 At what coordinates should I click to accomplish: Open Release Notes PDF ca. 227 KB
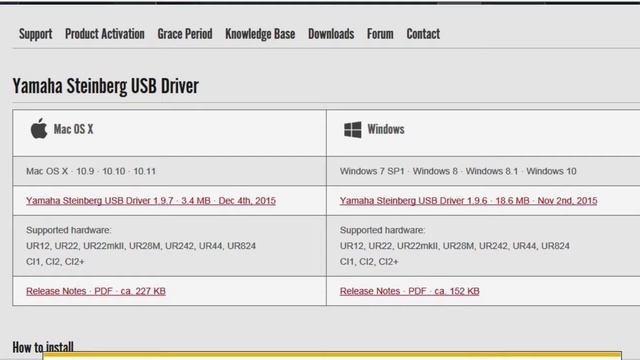pyautogui.click(x=96, y=291)
